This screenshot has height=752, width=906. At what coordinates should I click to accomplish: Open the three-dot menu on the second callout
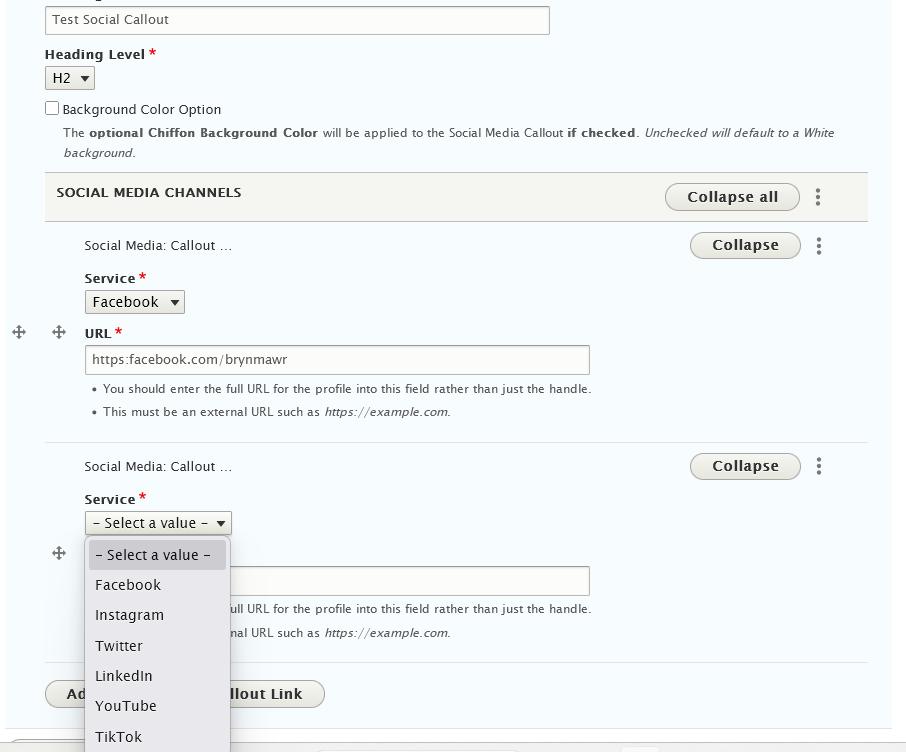819,466
